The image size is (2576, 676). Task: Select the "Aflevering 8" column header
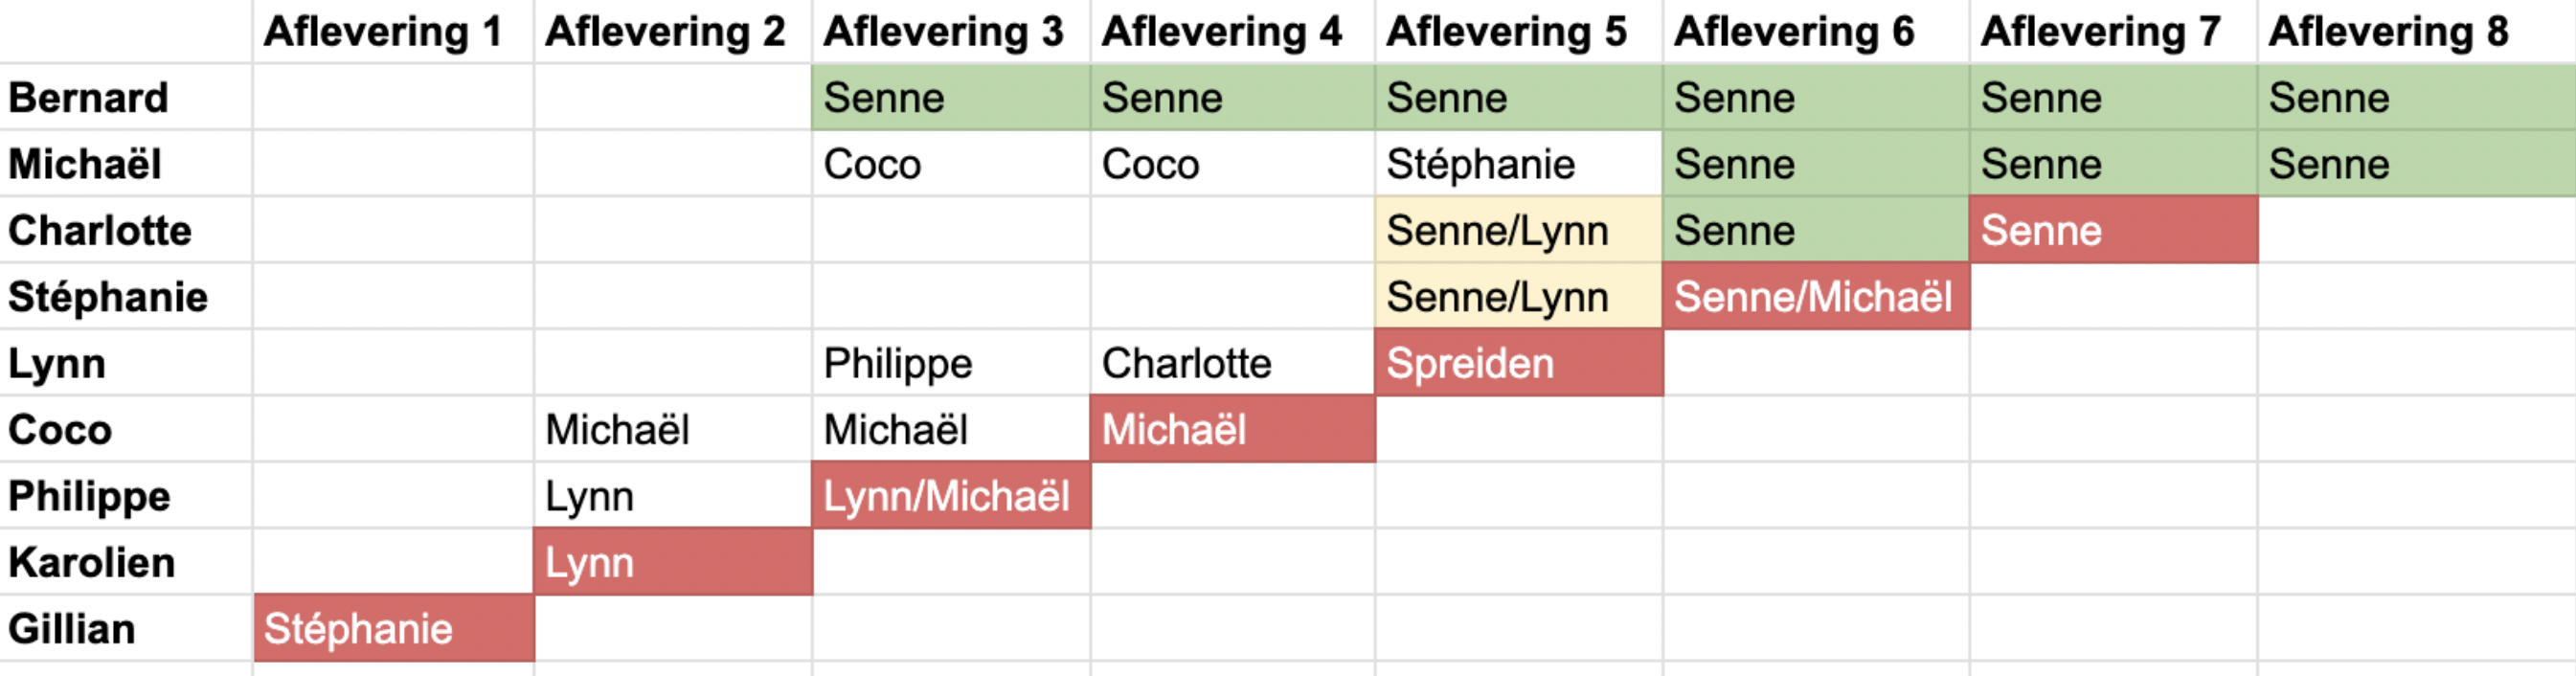tap(2388, 32)
